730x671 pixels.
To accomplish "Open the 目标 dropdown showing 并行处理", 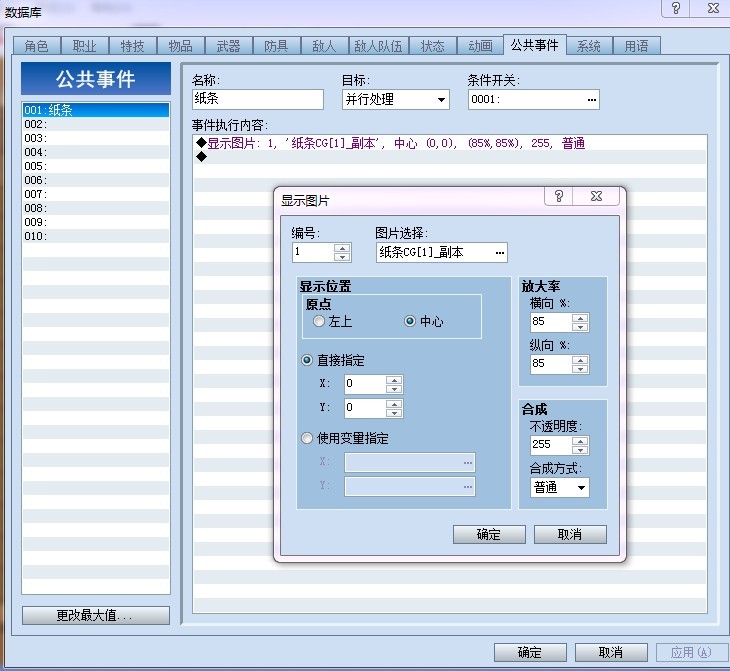I will [396, 99].
